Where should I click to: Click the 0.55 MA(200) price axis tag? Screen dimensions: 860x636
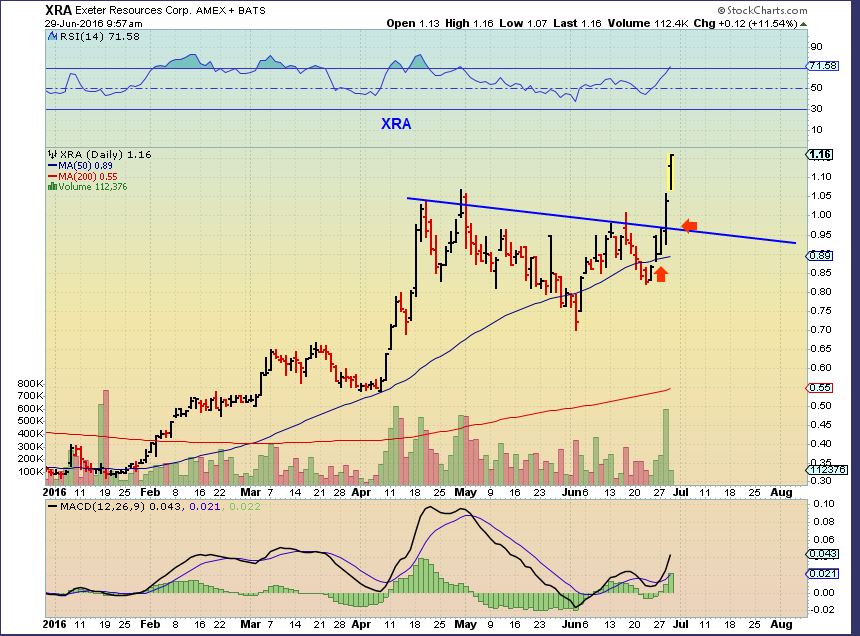pyautogui.click(x=821, y=388)
